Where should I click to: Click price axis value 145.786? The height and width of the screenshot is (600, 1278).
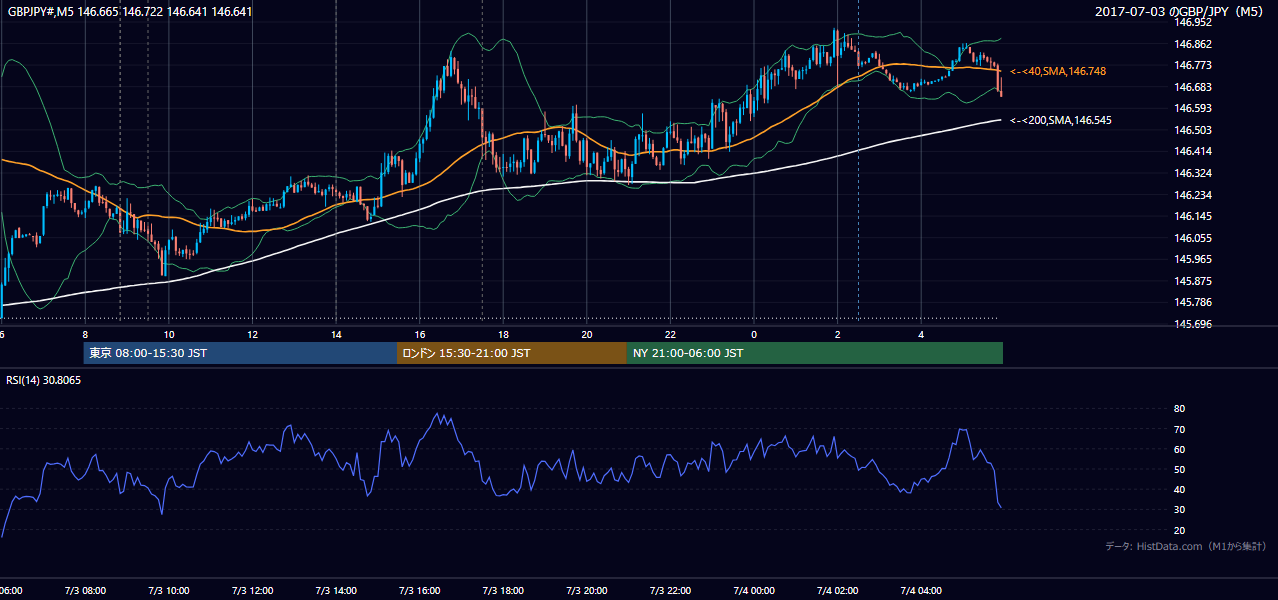tap(1192, 302)
